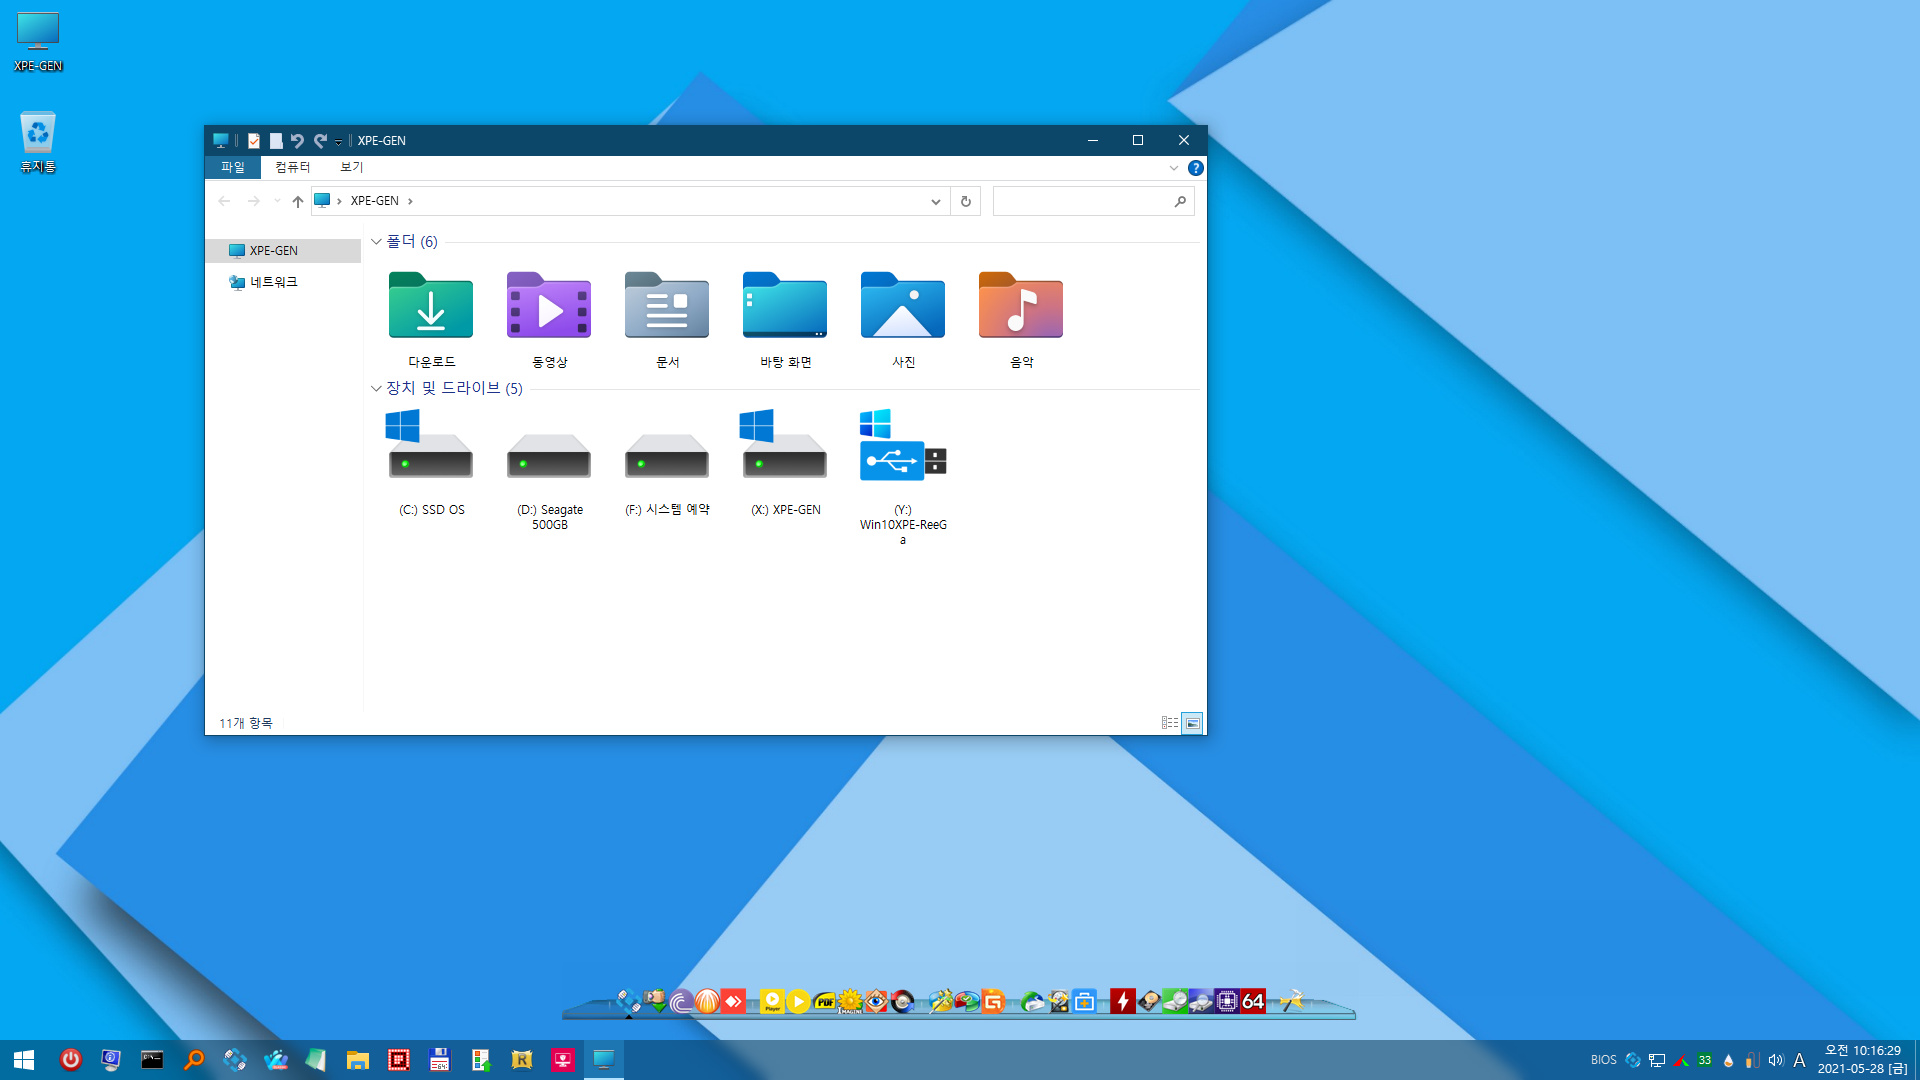The image size is (1920, 1080).
Task: Open the 컴퓨터 ribbon tab
Action: (x=293, y=167)
